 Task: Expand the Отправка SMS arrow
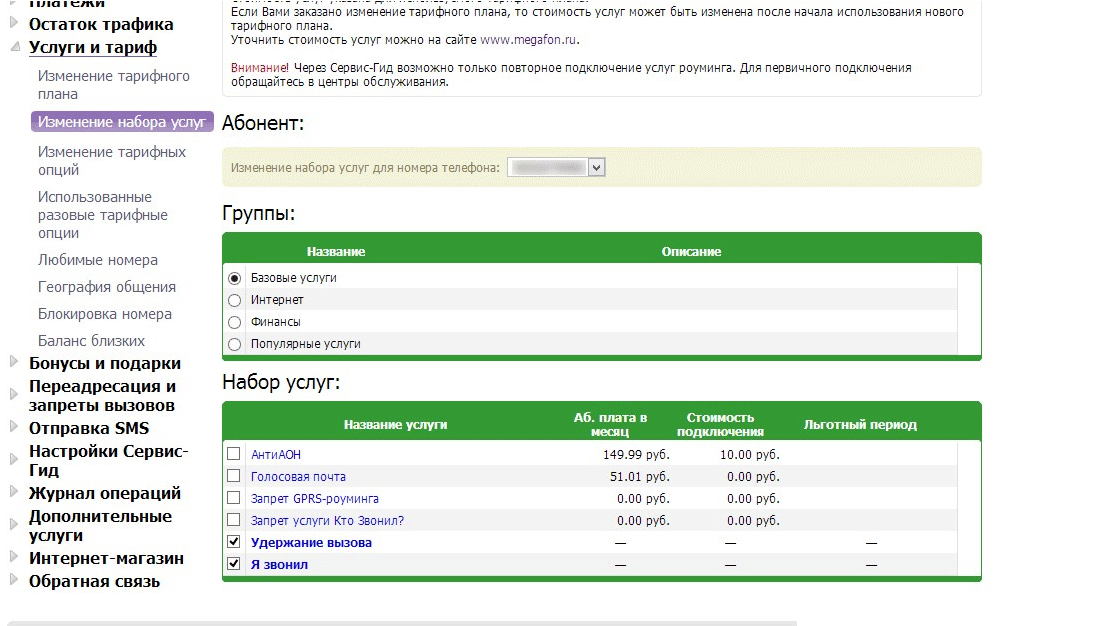point(14,426)
